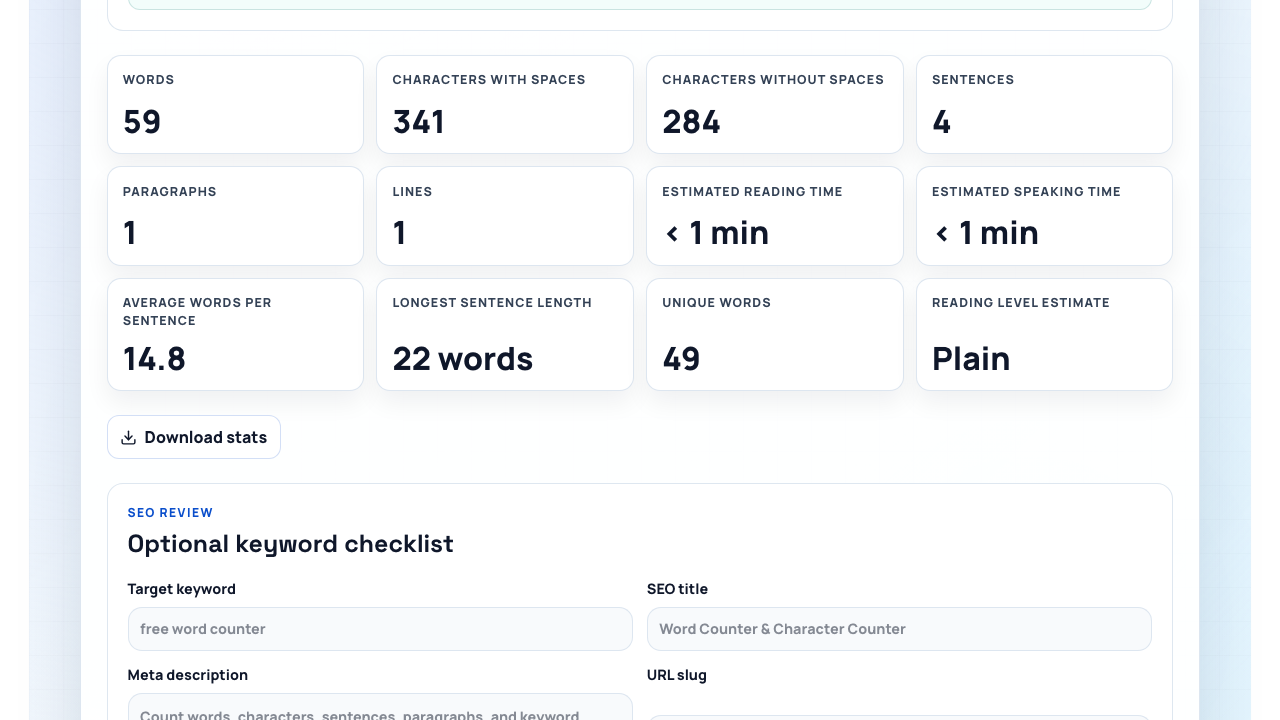Click into the Meta description text area
Screen dimensions: 1280x720
pos(380,707)
